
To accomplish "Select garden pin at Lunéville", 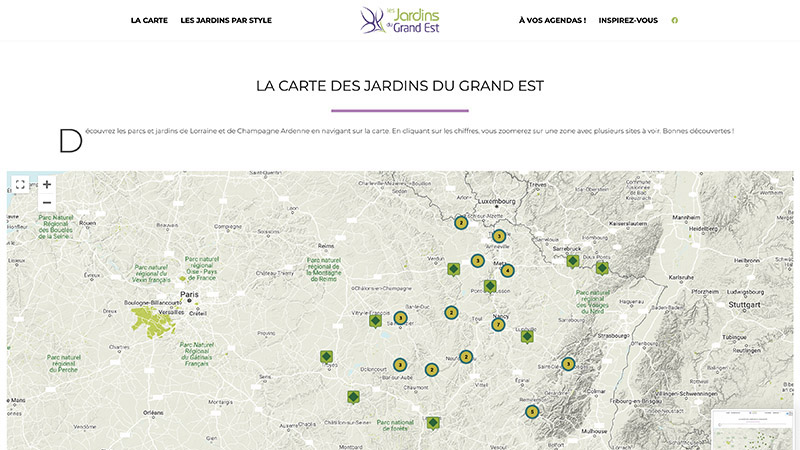I will [x=527, y=337].
